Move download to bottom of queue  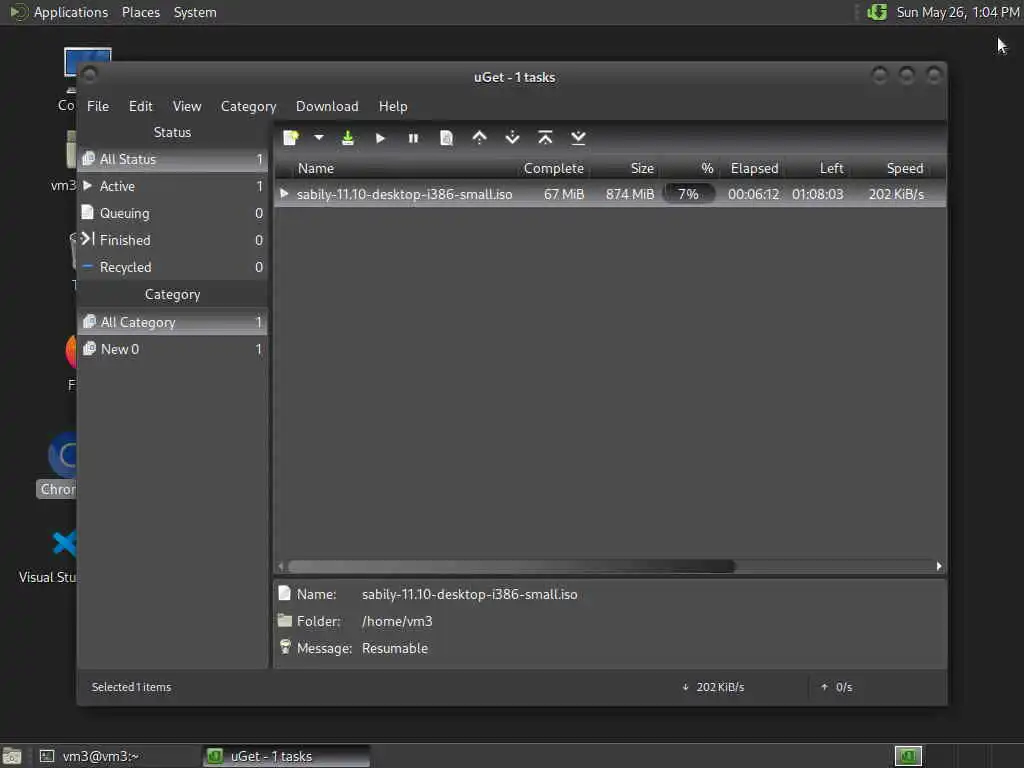(579, 138)
